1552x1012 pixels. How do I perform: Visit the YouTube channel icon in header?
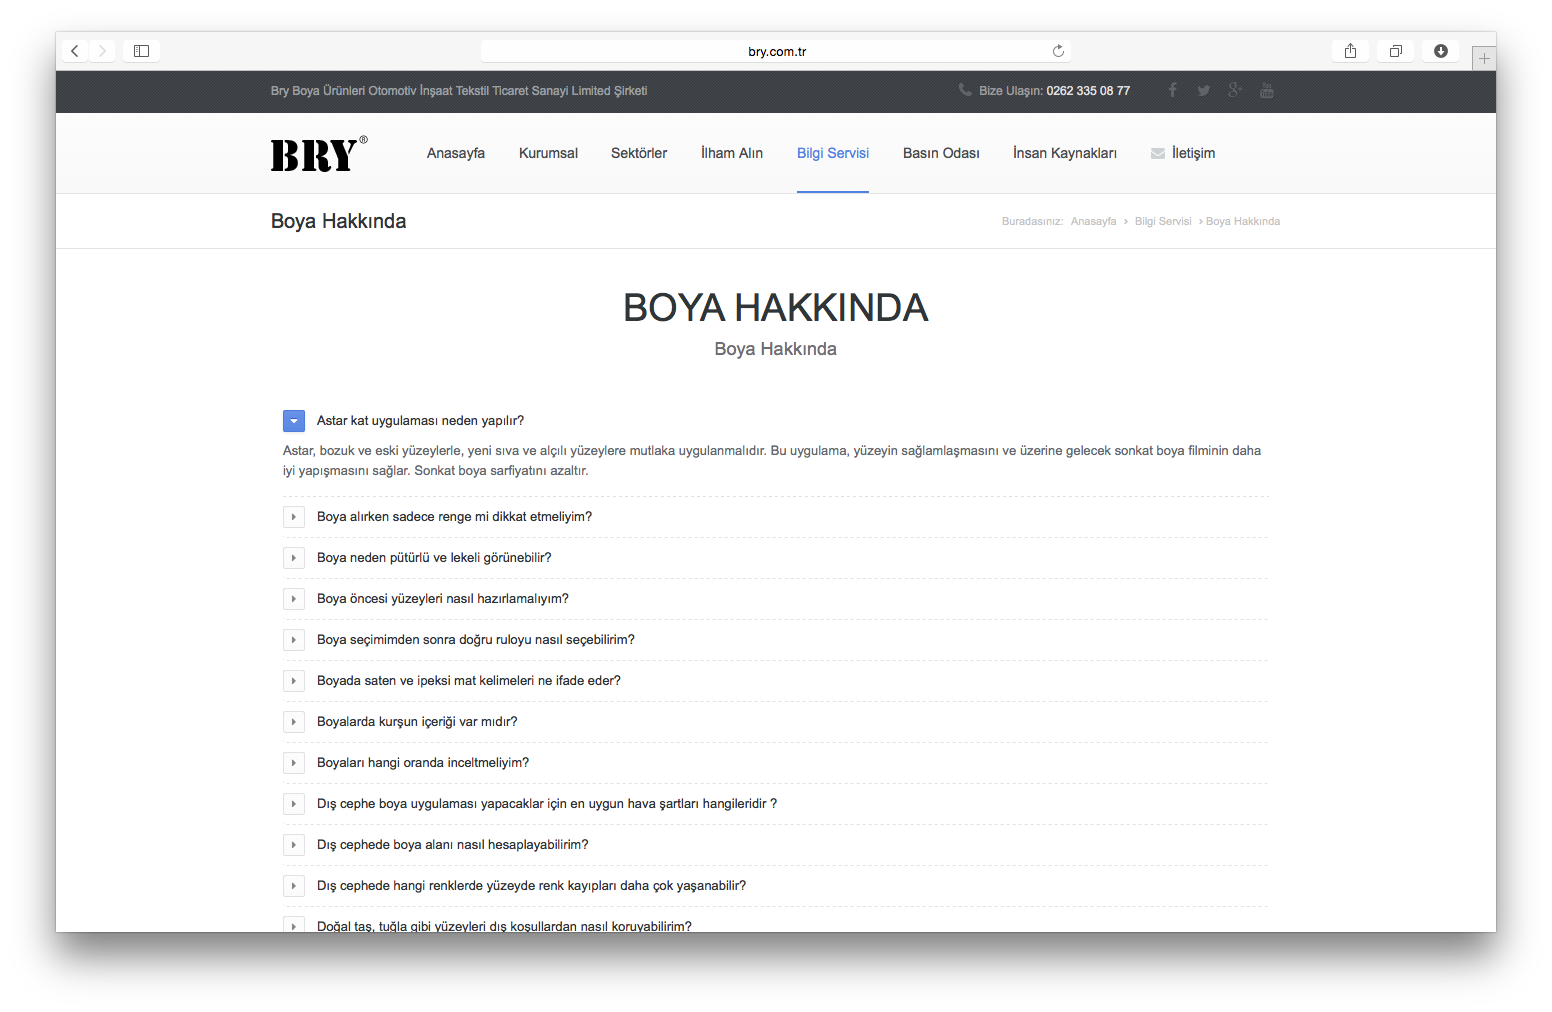click(1267, 90)
